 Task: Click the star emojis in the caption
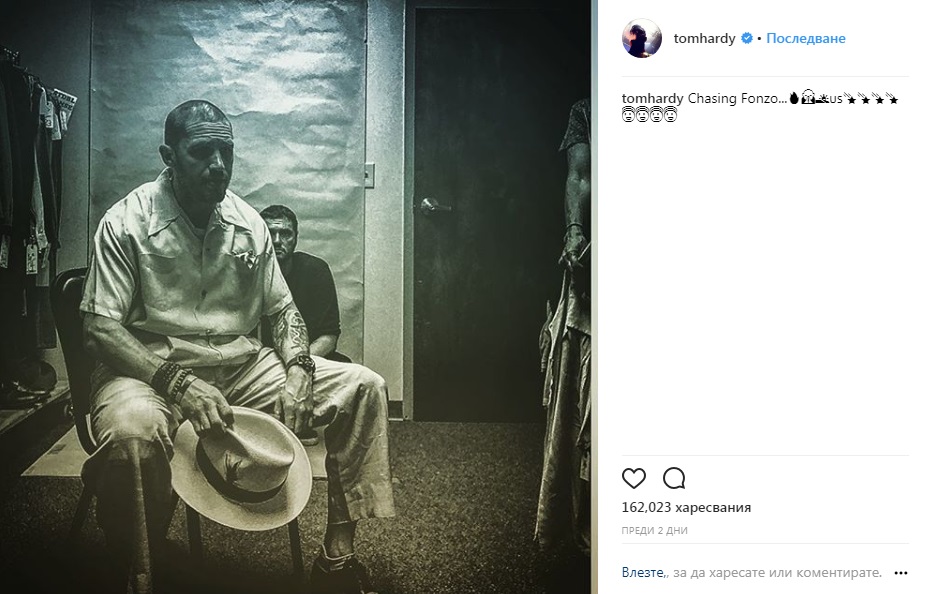[872, 99]
